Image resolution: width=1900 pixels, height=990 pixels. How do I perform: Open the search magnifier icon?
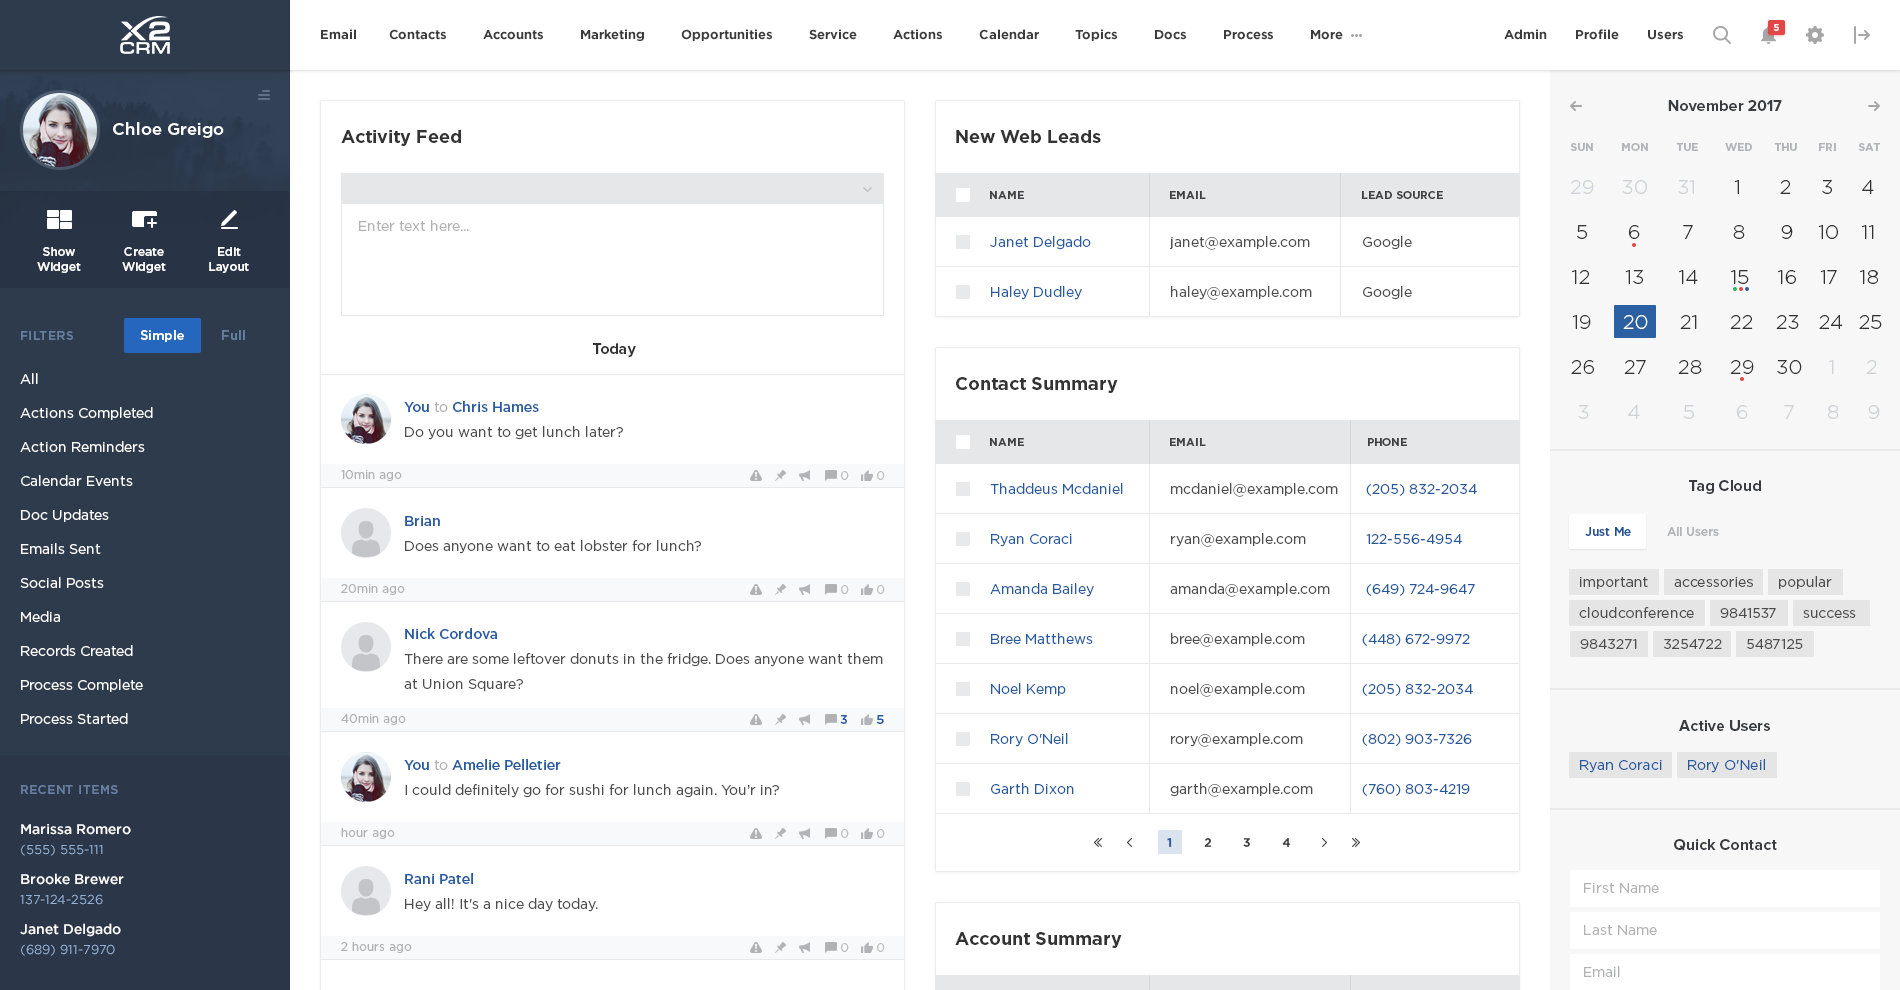pos(1721,35)
